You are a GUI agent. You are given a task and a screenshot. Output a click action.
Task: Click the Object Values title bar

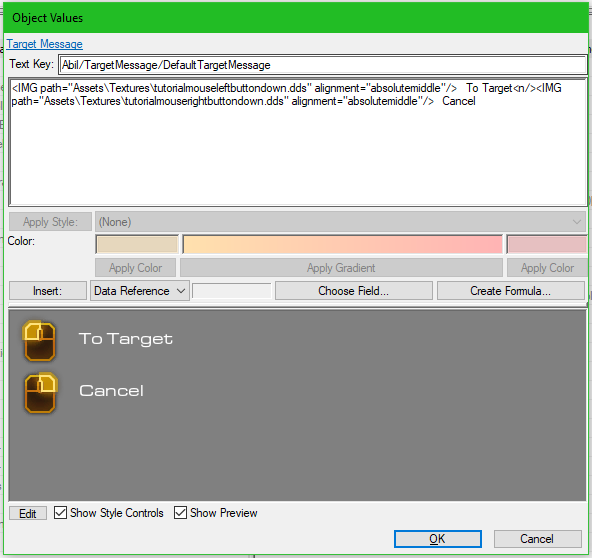click(296, 18)
